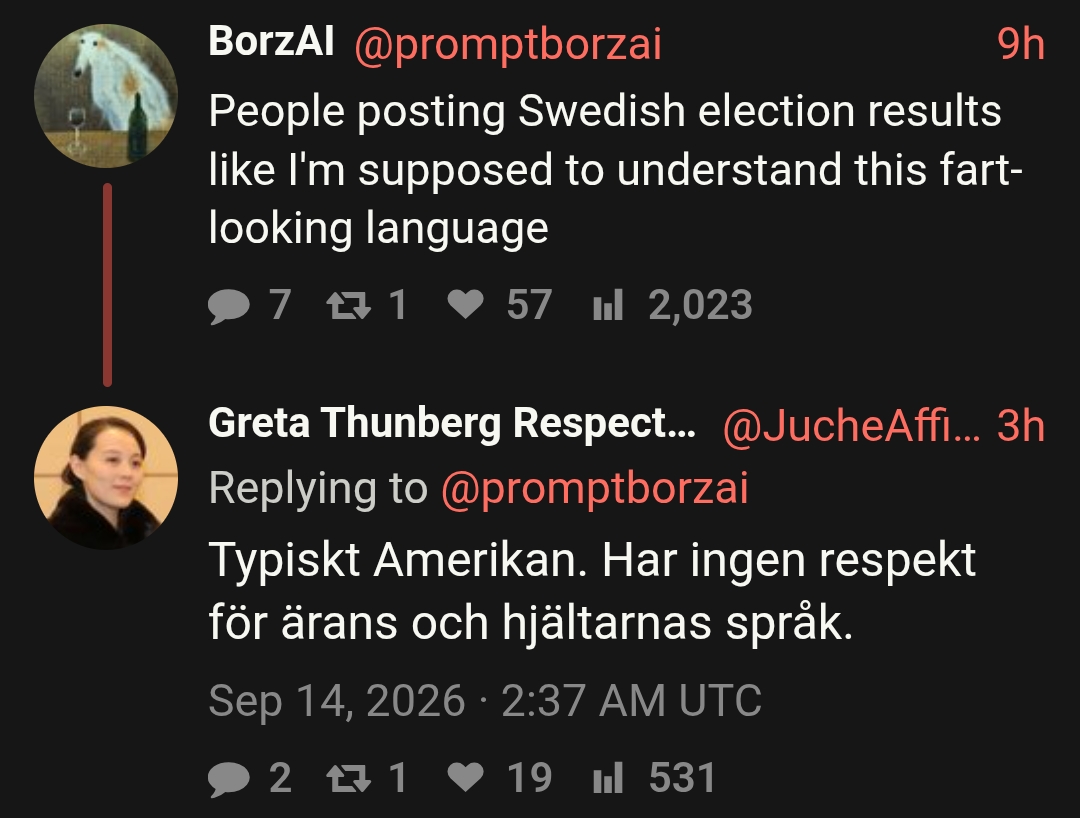Retweet the Swedish-language reply

(349, 778)
